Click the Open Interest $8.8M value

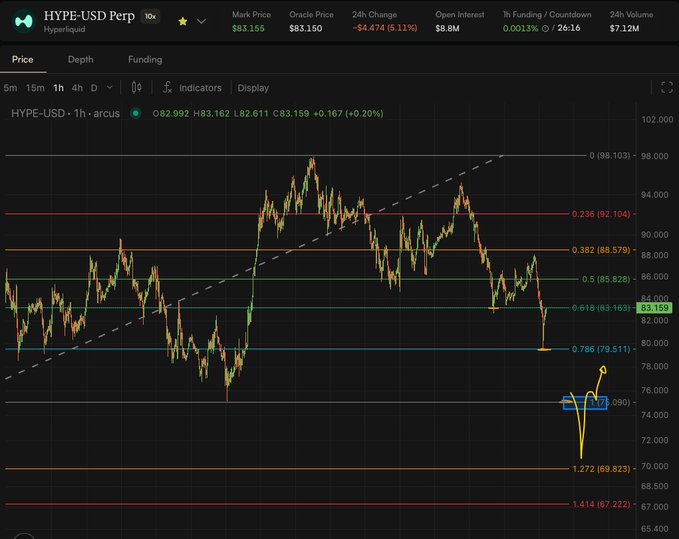click(x=447, y=28)
